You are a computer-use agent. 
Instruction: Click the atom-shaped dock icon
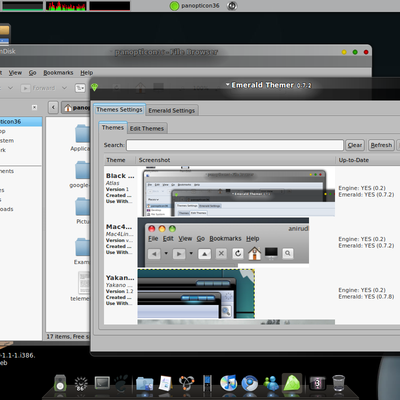pyautogui.click(x=186, y=383)
